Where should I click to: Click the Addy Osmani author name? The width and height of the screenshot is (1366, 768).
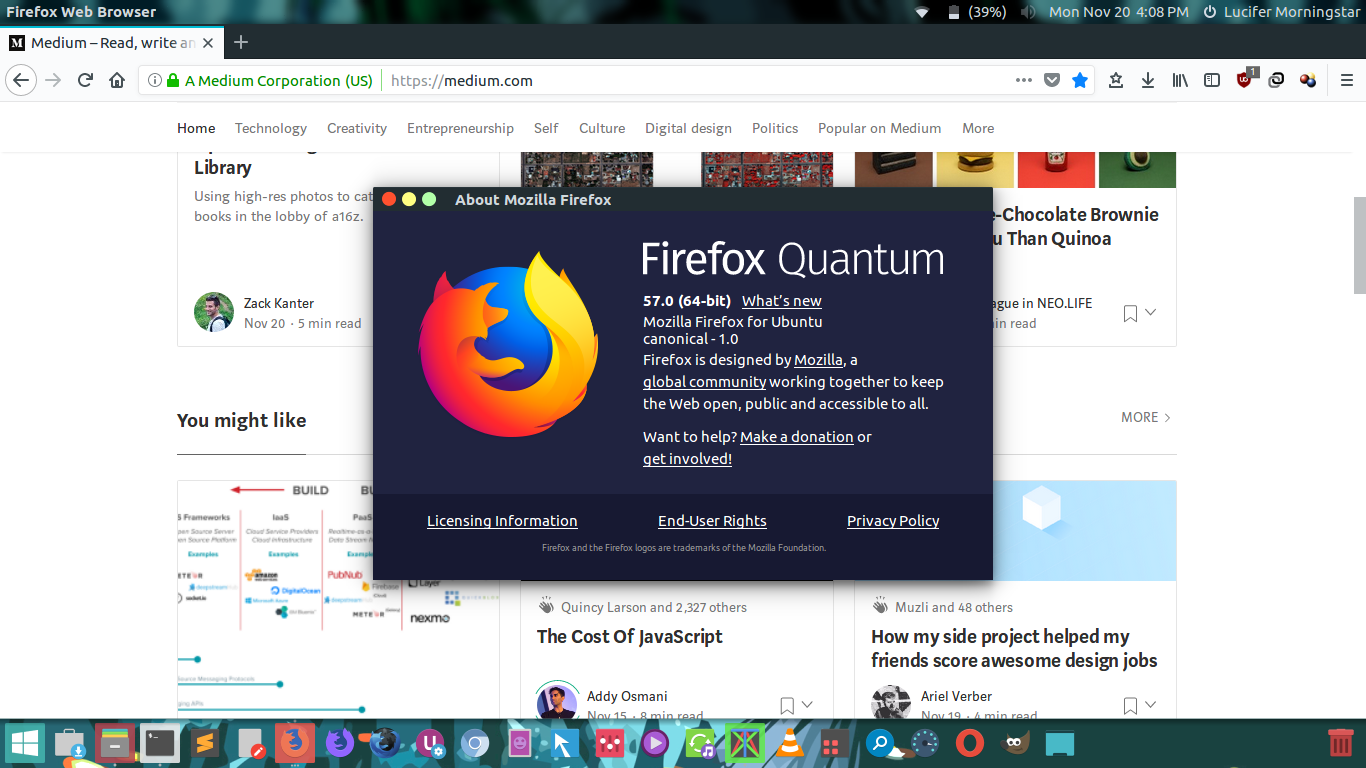[627, 696]
